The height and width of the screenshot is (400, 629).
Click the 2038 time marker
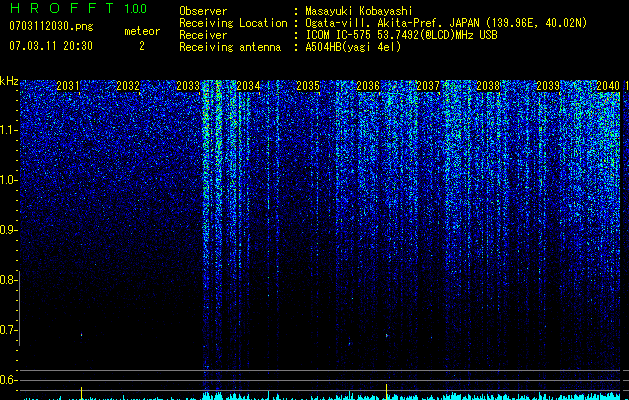(x=488, y=86)
